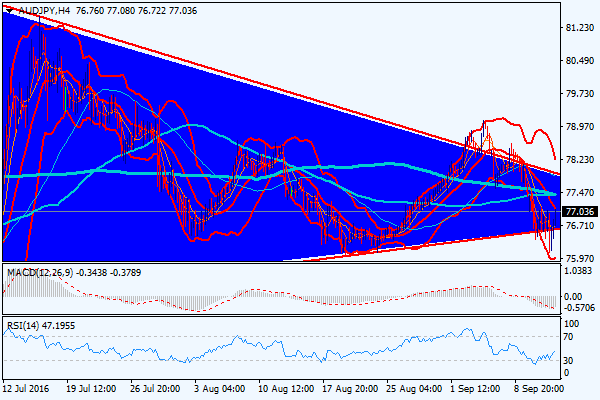Click the 12 Jul 2016 date label

(x=26, y=389)
